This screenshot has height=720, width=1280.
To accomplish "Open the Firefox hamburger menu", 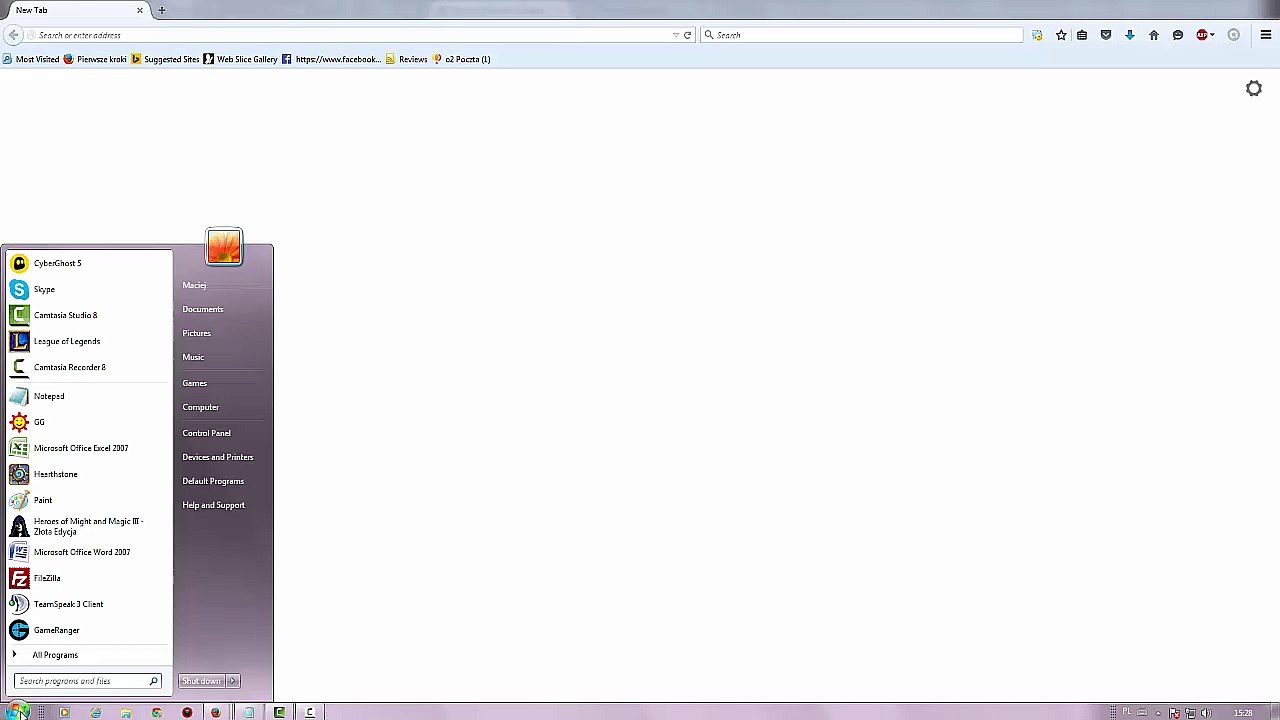I will [1266, 35].
